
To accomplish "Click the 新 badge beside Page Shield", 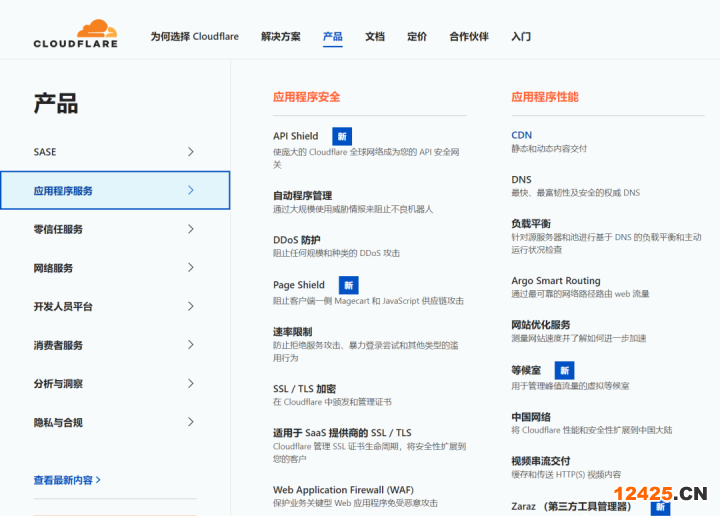I will 348,285.
